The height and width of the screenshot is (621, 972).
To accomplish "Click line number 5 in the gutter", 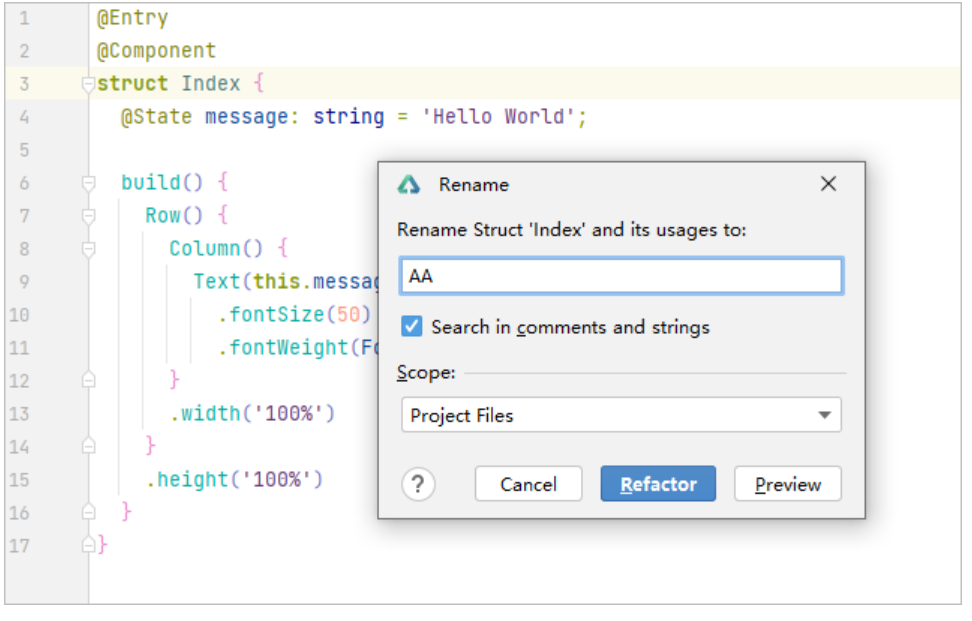I will pyautogui.click(x=24, y=150).
